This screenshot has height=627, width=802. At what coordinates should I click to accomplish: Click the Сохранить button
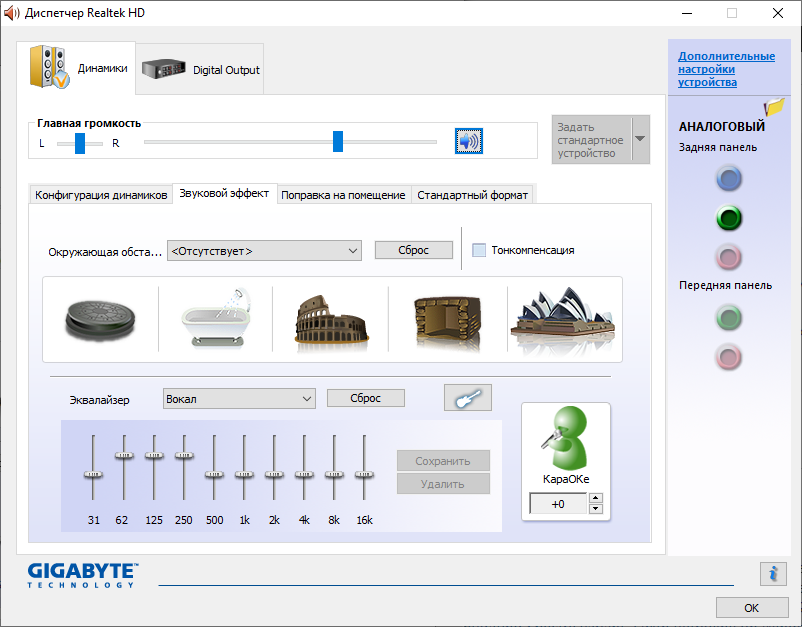click(x=443, y=461)
